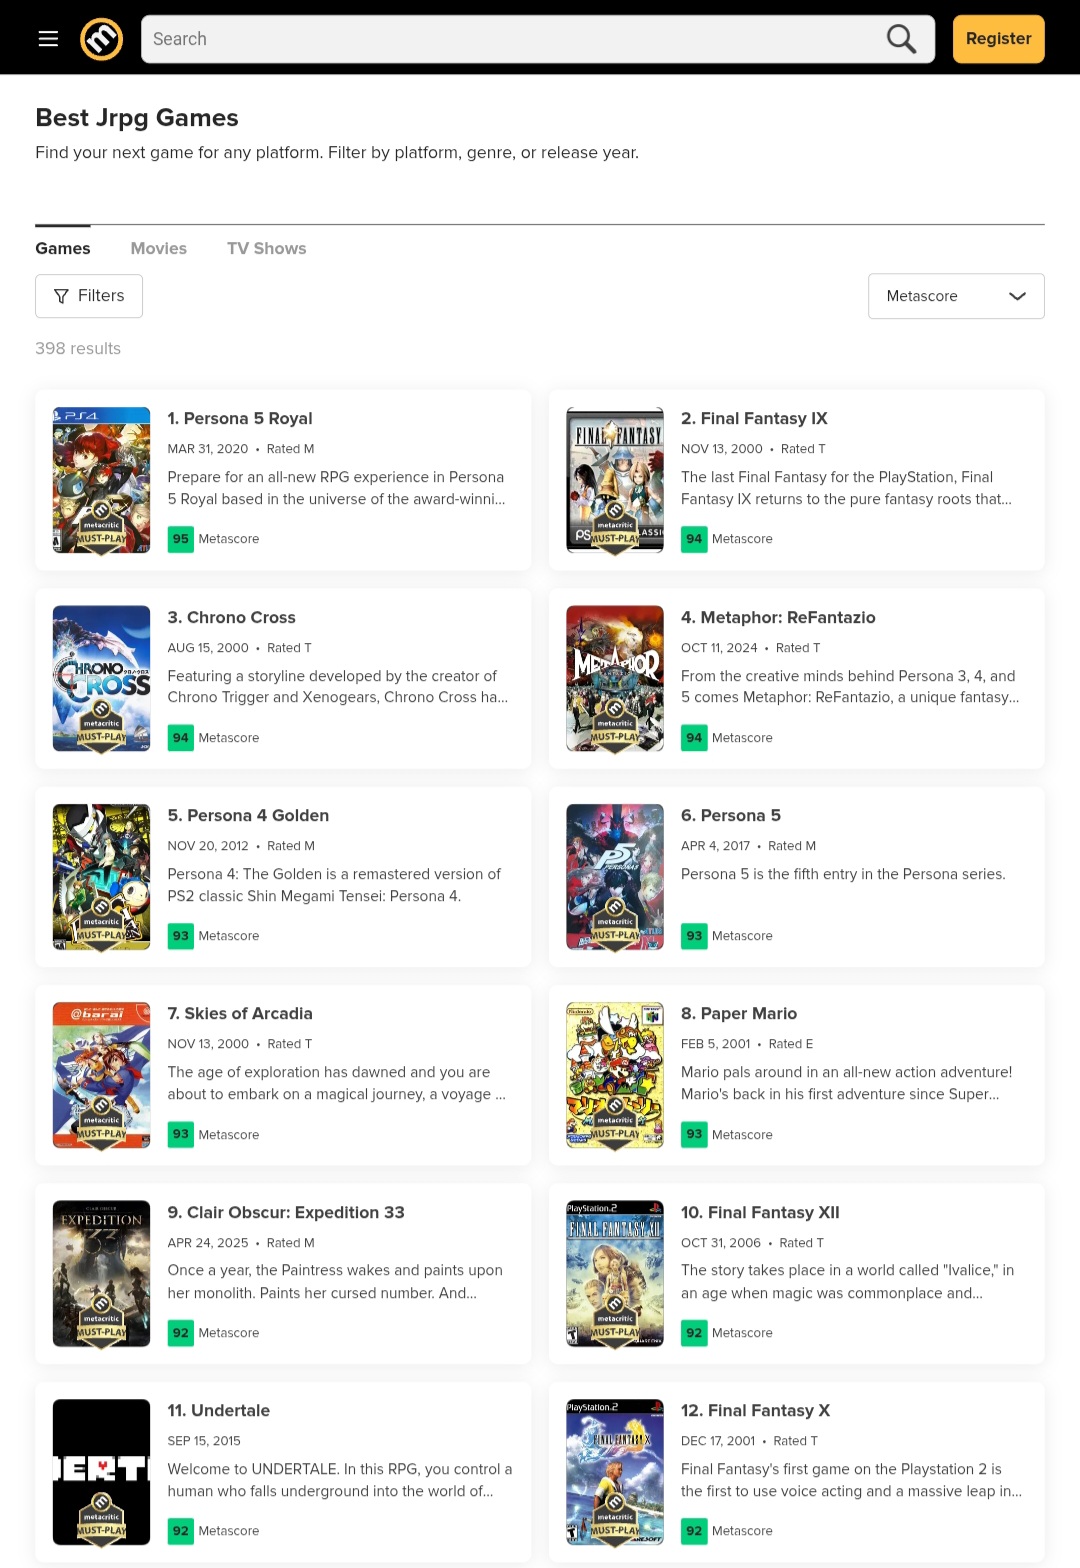Image resolution: width=1080 pixels, height=1568 pixels.
Task: Switch to the Games tab
Action: click(63, 248)
